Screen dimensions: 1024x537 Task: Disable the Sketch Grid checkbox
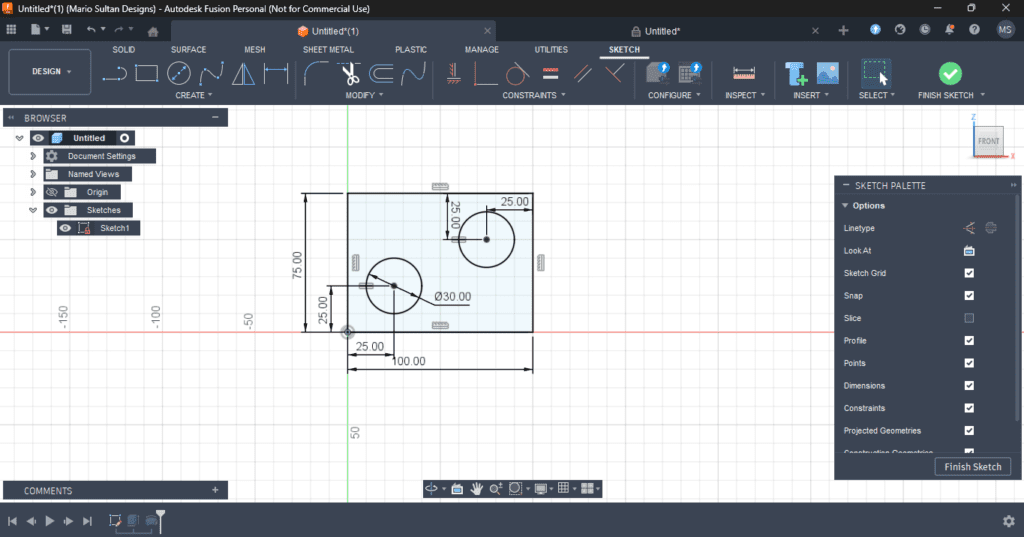[969, 273]
